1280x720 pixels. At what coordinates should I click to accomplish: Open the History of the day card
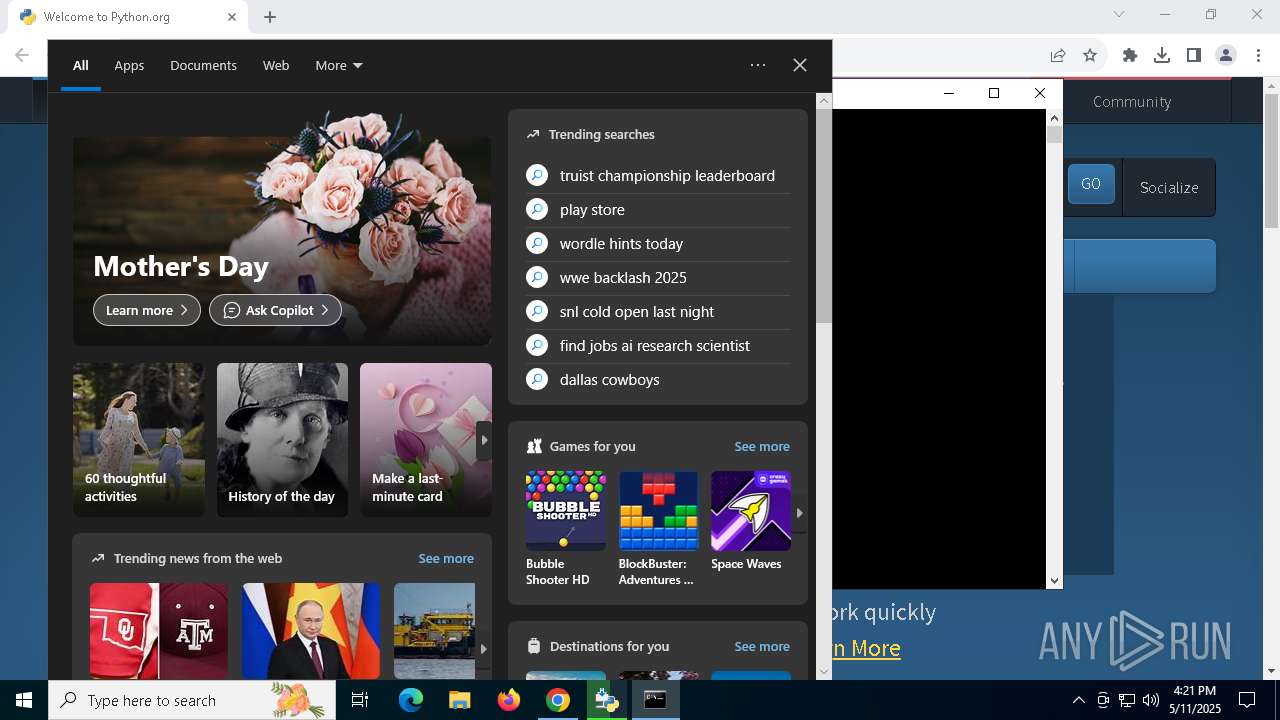click(282, 440)
